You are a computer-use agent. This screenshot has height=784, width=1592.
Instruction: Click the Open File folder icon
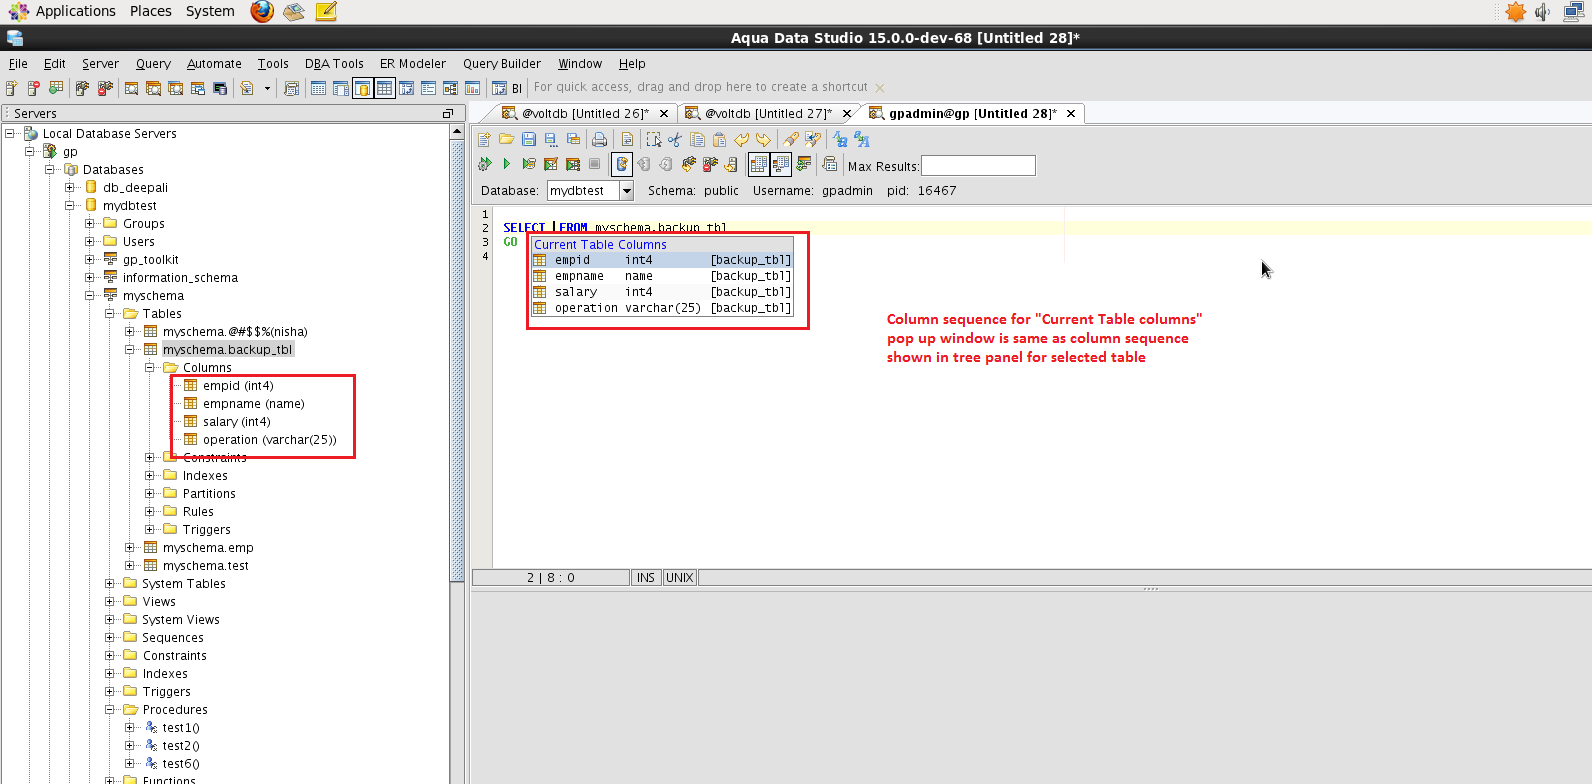(507, 140)
